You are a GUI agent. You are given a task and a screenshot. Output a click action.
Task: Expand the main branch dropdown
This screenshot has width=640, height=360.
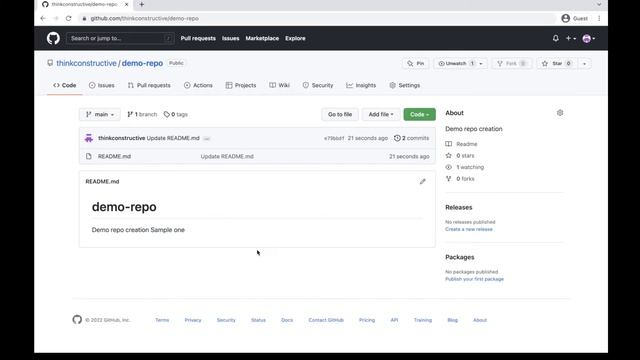click(x=100, y=114)
